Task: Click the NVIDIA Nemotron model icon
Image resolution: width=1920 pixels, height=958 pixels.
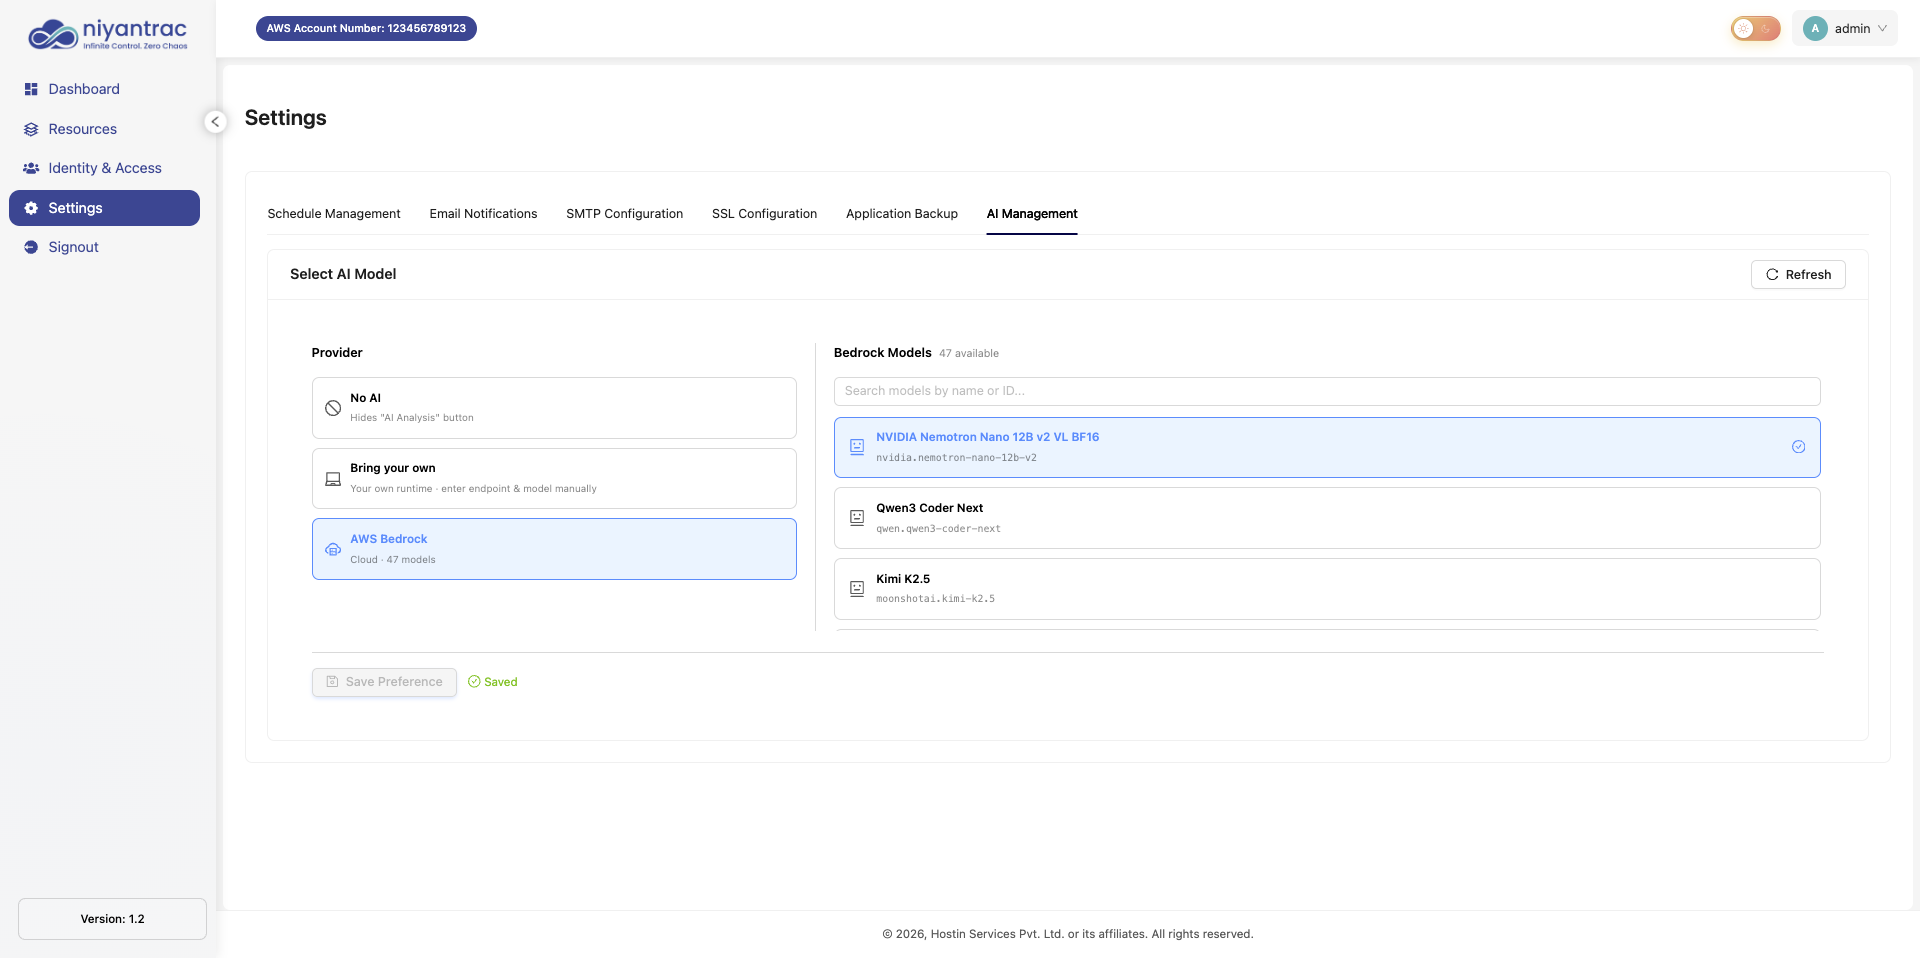Action: point(857,447)
